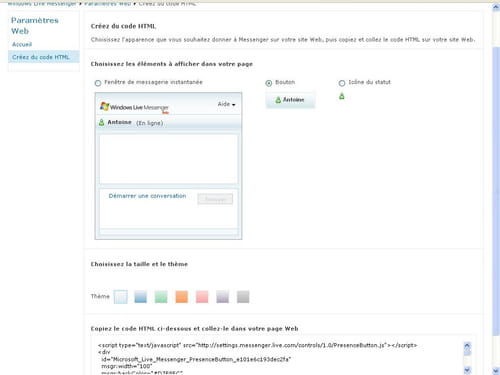Choose the orange theme swatch
The width and height of the screenshot is (500, 375).
[182, 297]
